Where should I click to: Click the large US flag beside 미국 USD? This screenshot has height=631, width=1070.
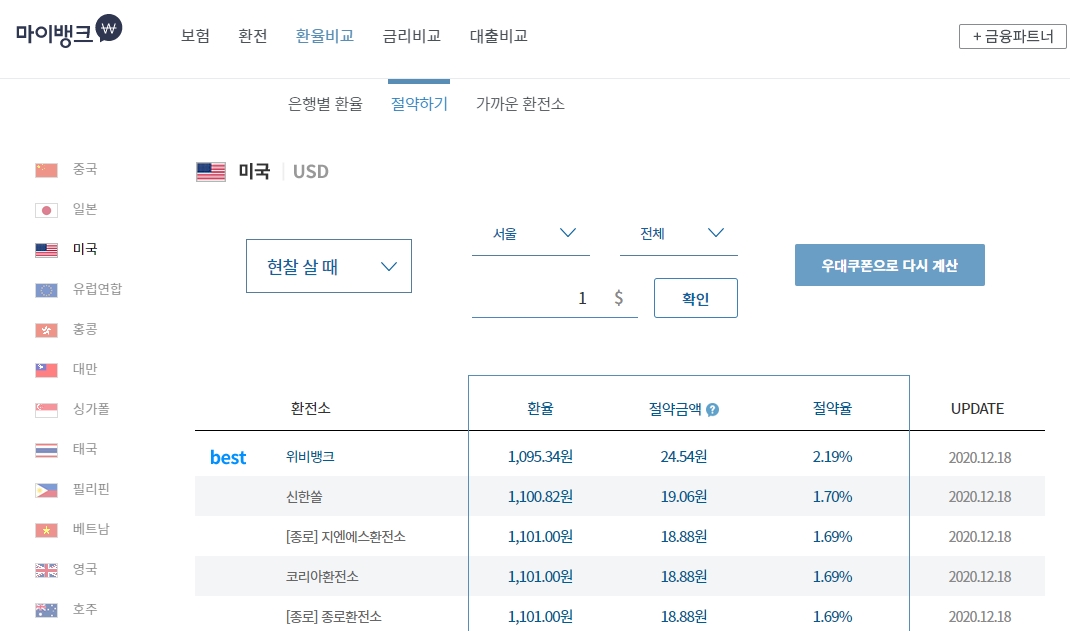[211, 172]
